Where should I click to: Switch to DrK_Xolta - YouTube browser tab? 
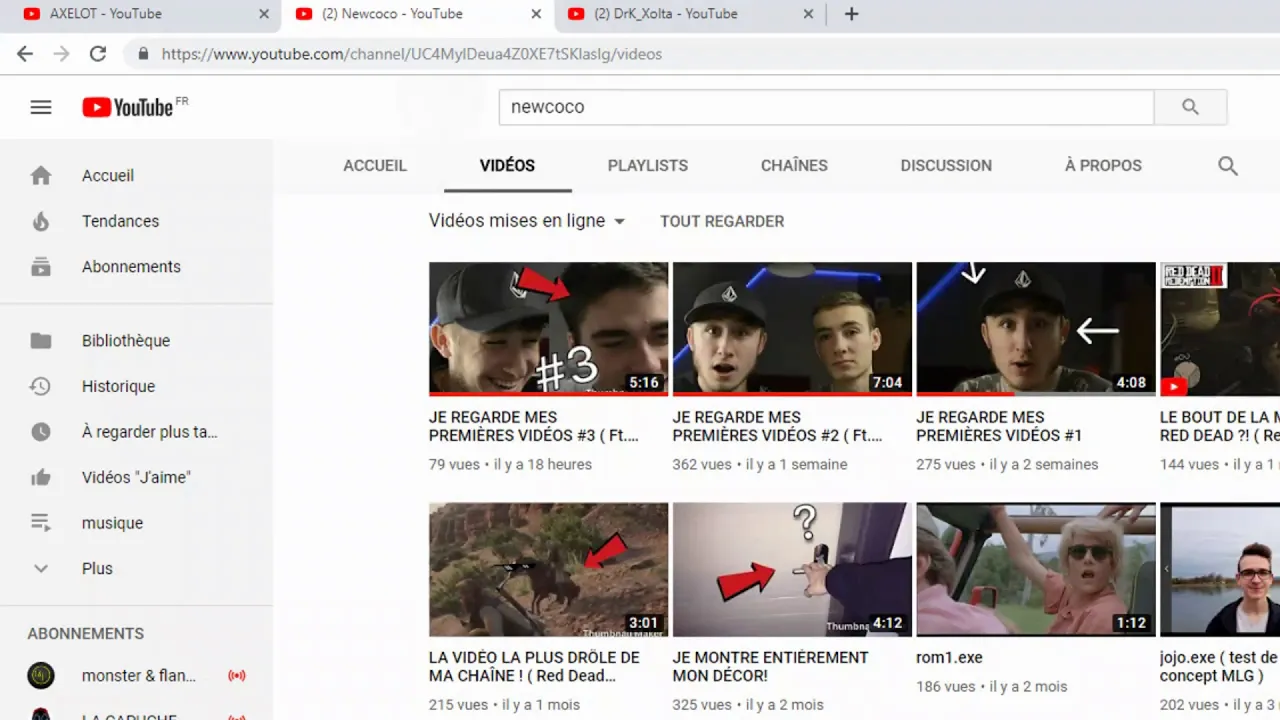(x=690, y=14)
